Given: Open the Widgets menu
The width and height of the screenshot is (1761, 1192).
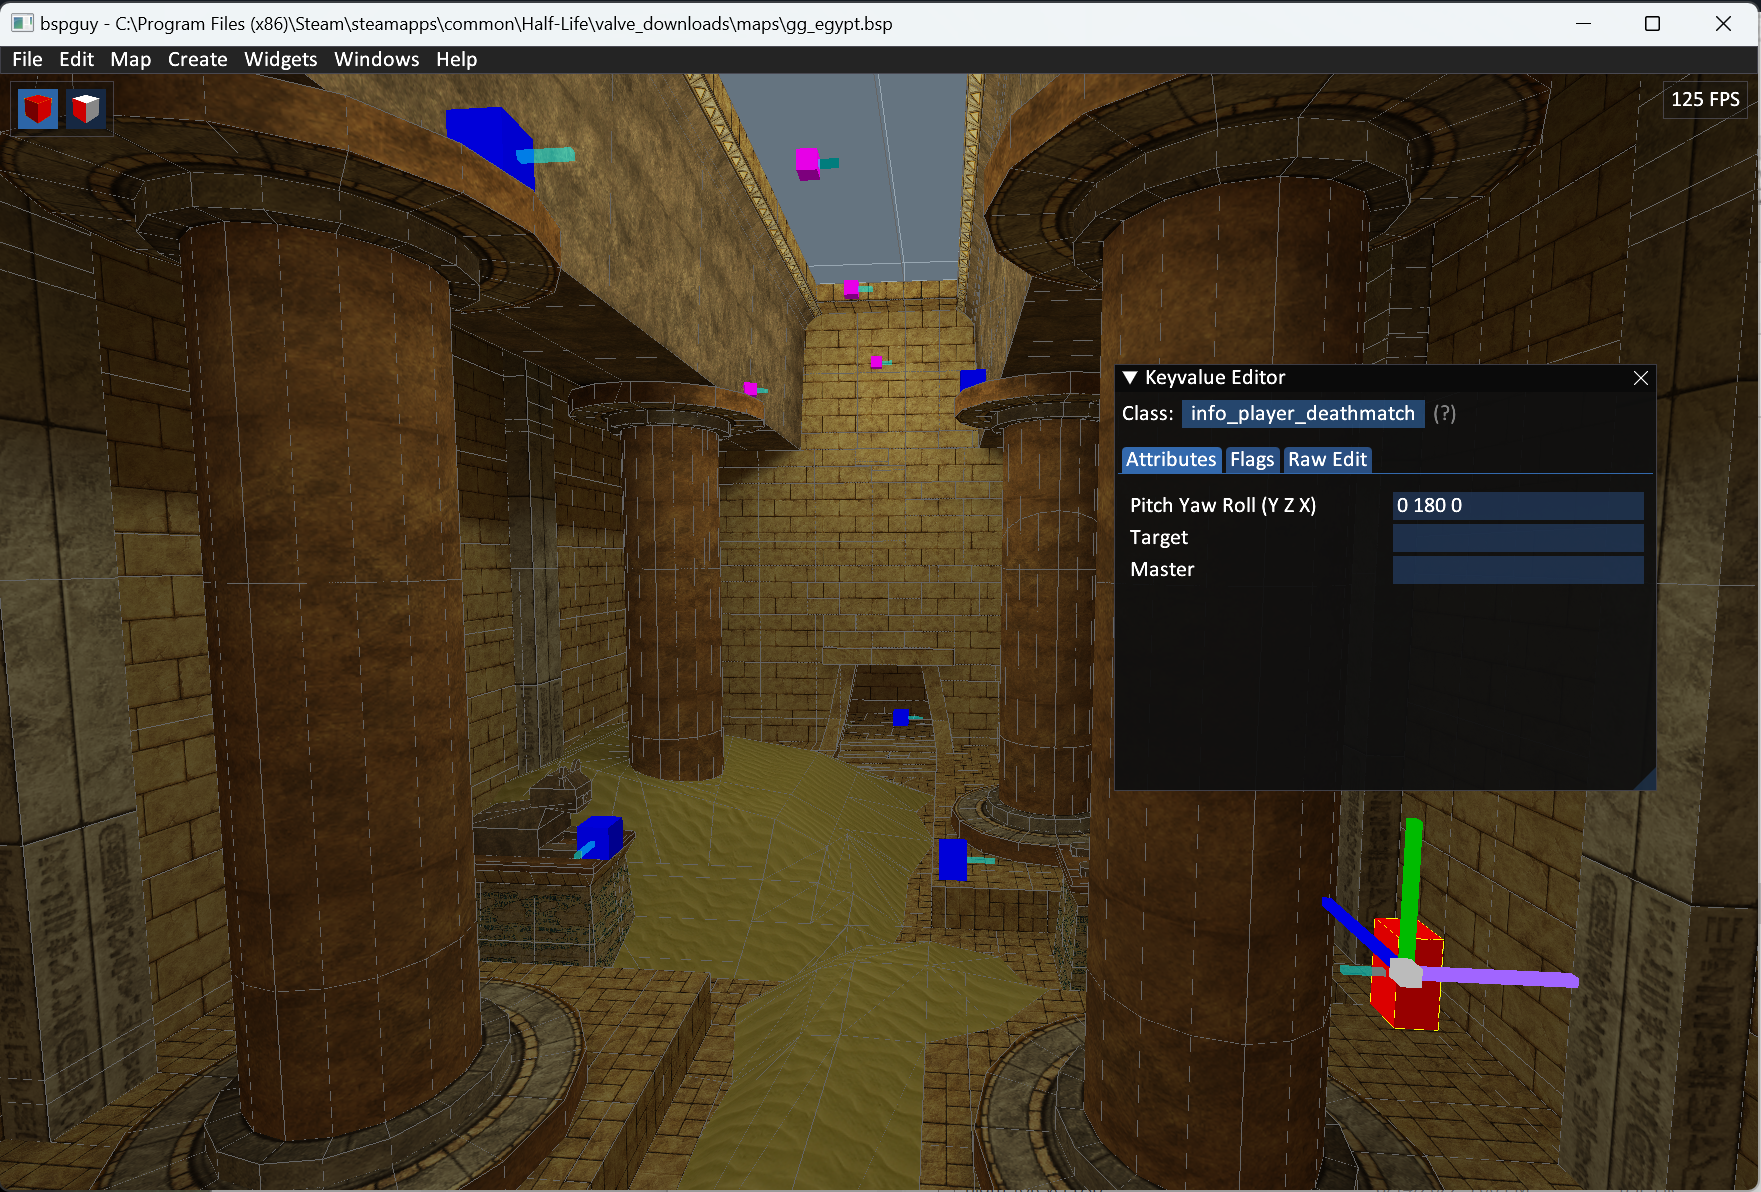Looking at the screenshot, I should (280, 59).
